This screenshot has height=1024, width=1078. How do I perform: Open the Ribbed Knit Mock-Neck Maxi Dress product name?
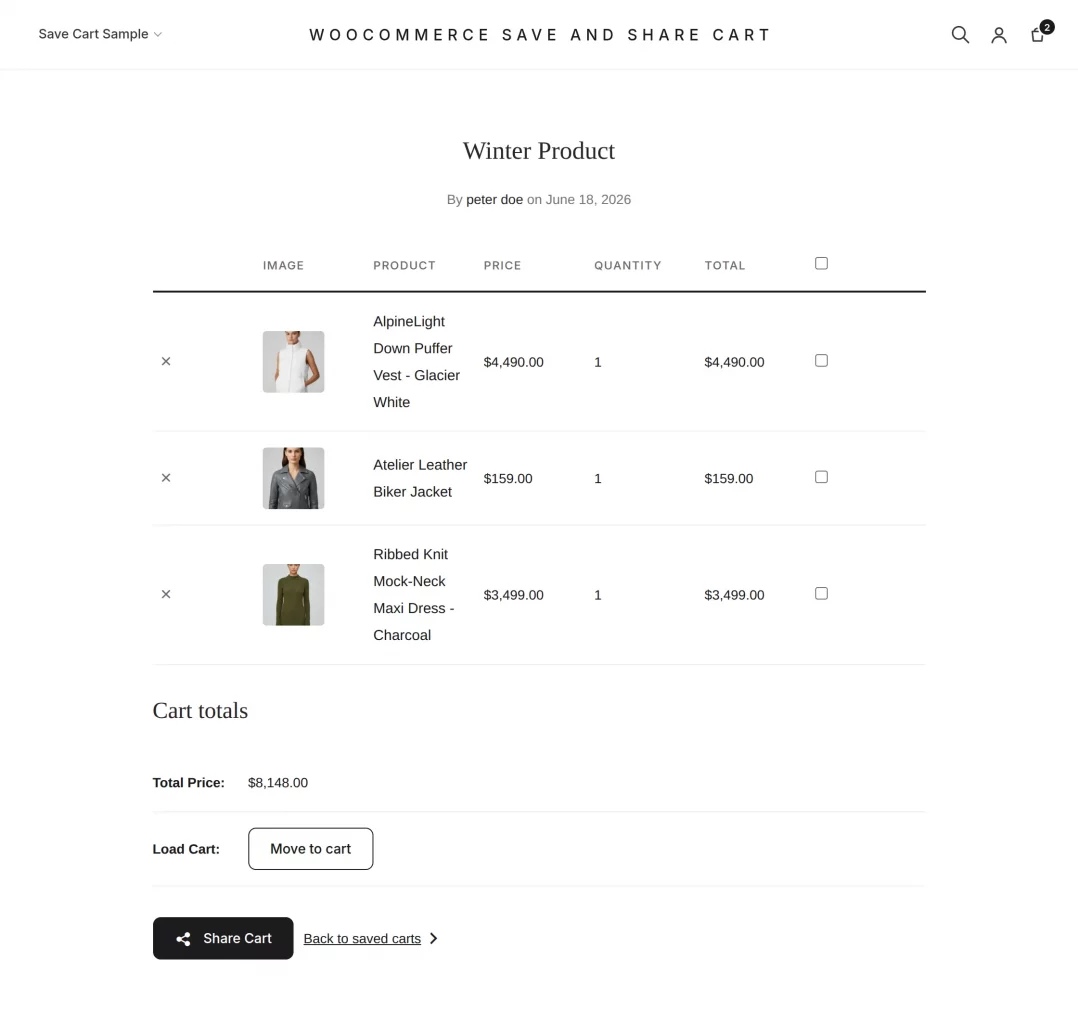pos(413,594)
